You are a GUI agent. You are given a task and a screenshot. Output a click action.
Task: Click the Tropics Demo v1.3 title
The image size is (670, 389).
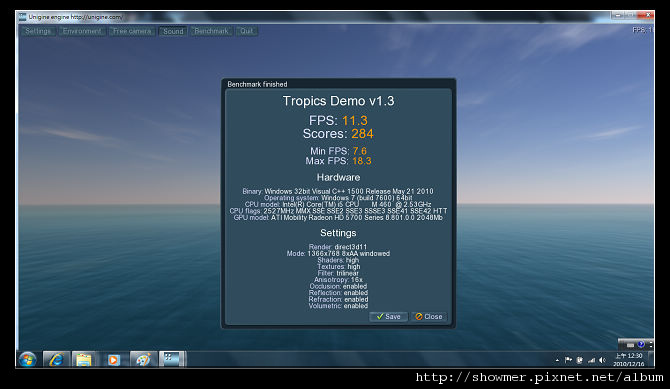point(338,101)
